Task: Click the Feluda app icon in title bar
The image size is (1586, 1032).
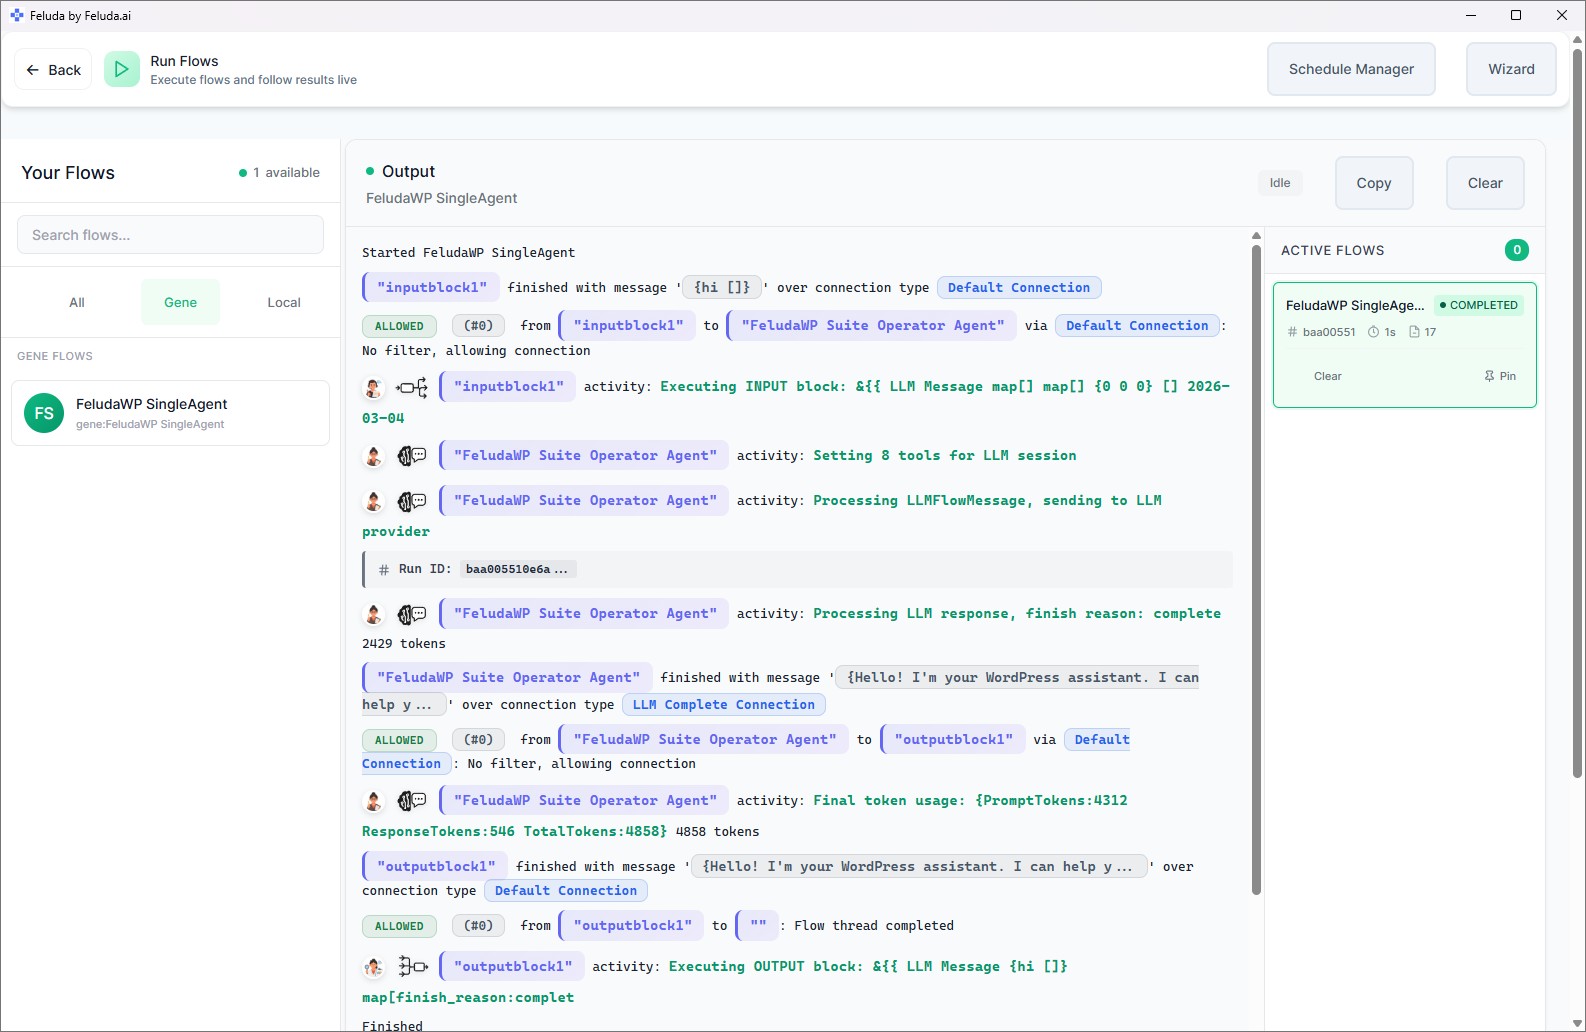Action: click(16, 15)
